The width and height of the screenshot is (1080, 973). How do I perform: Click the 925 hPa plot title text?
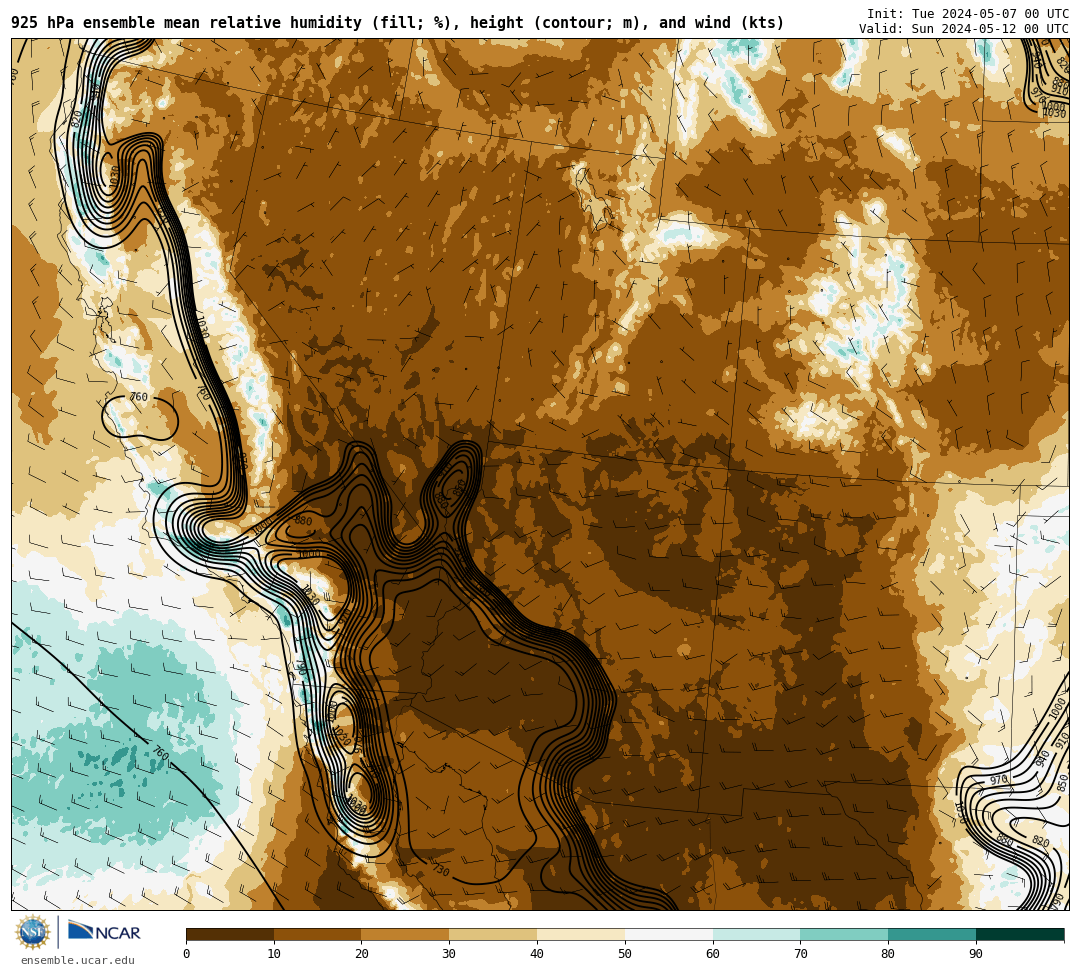point(397,23)
